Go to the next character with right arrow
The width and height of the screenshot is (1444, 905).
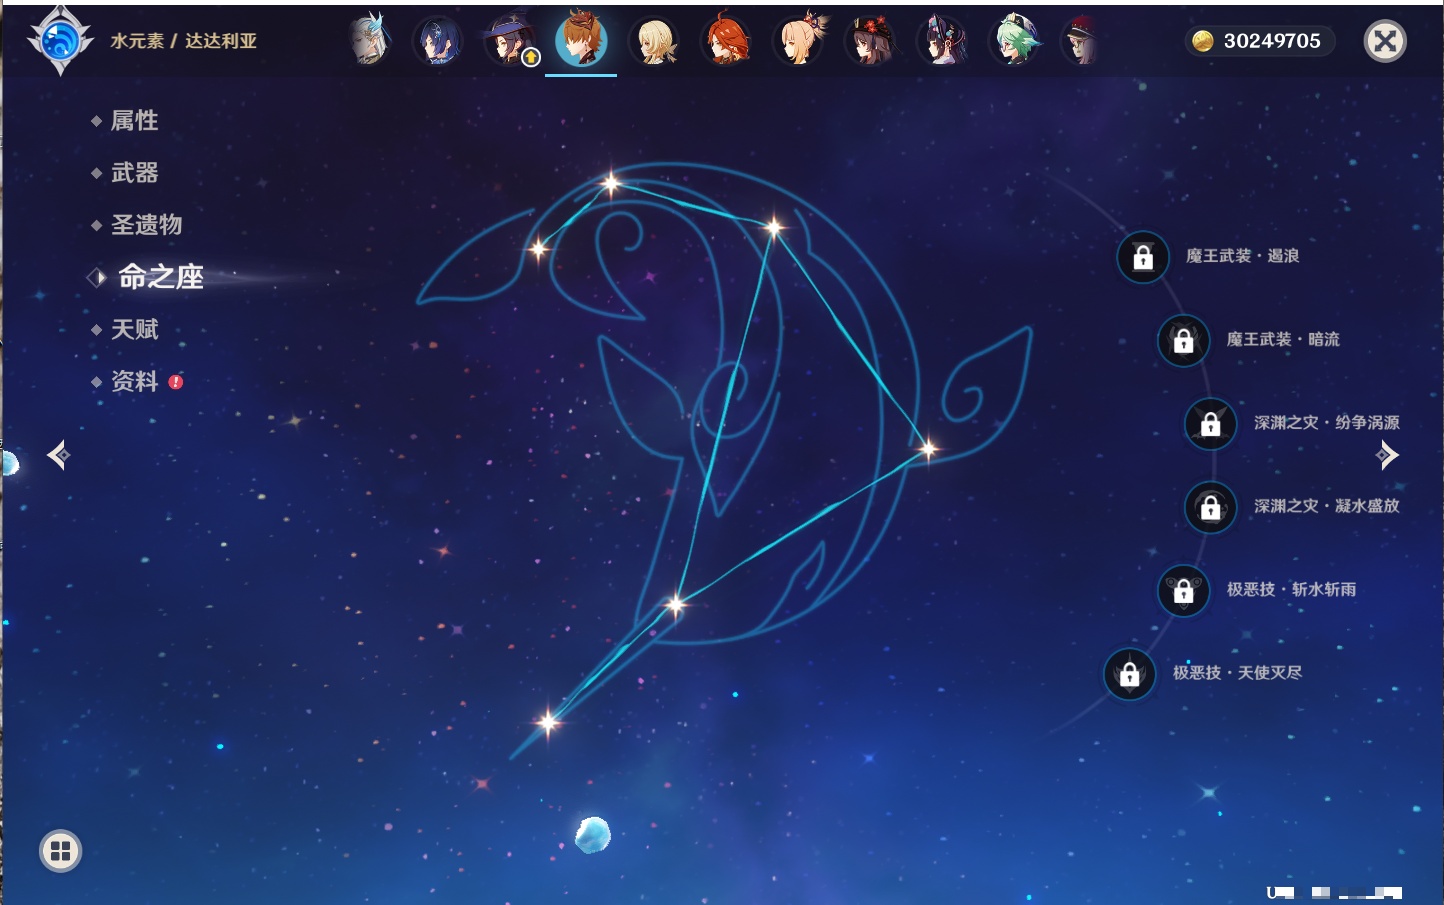pyautogui.click(x=1387, y=455)
